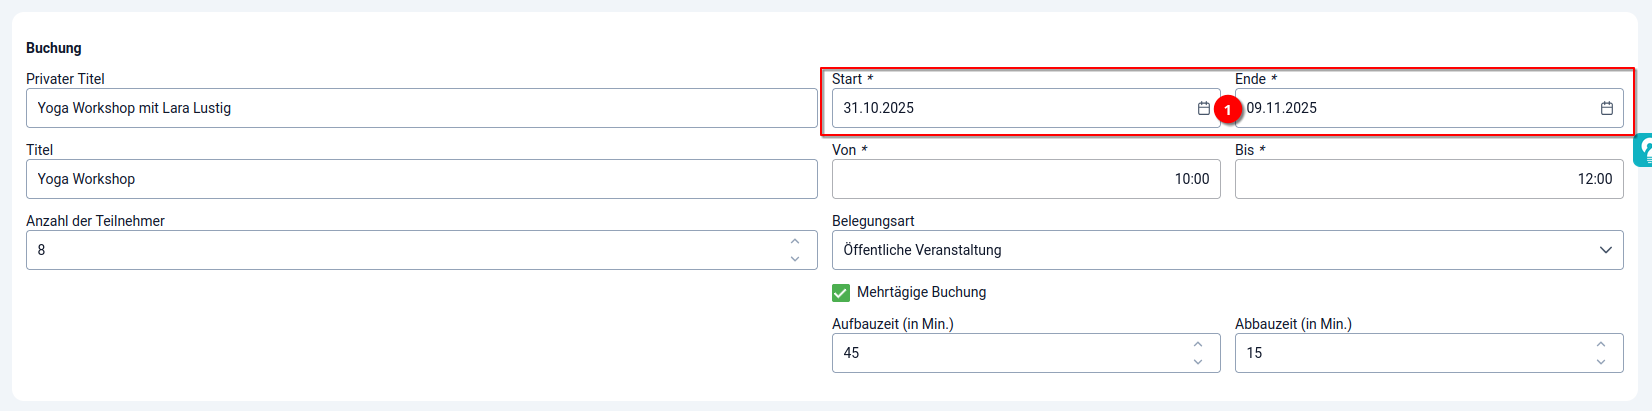Focus the Titel field with Yoga Workshop
Image resolution: width=1652 pixels, height=411 pixels.
pyautogui.click(x=422, y=179)
